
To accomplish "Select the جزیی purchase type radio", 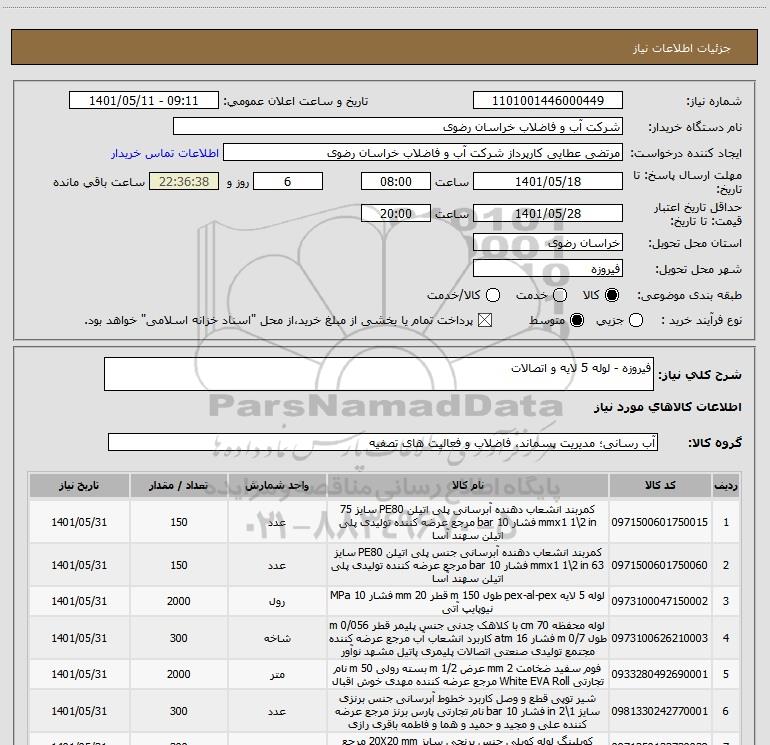I will [x=635, y=320].
